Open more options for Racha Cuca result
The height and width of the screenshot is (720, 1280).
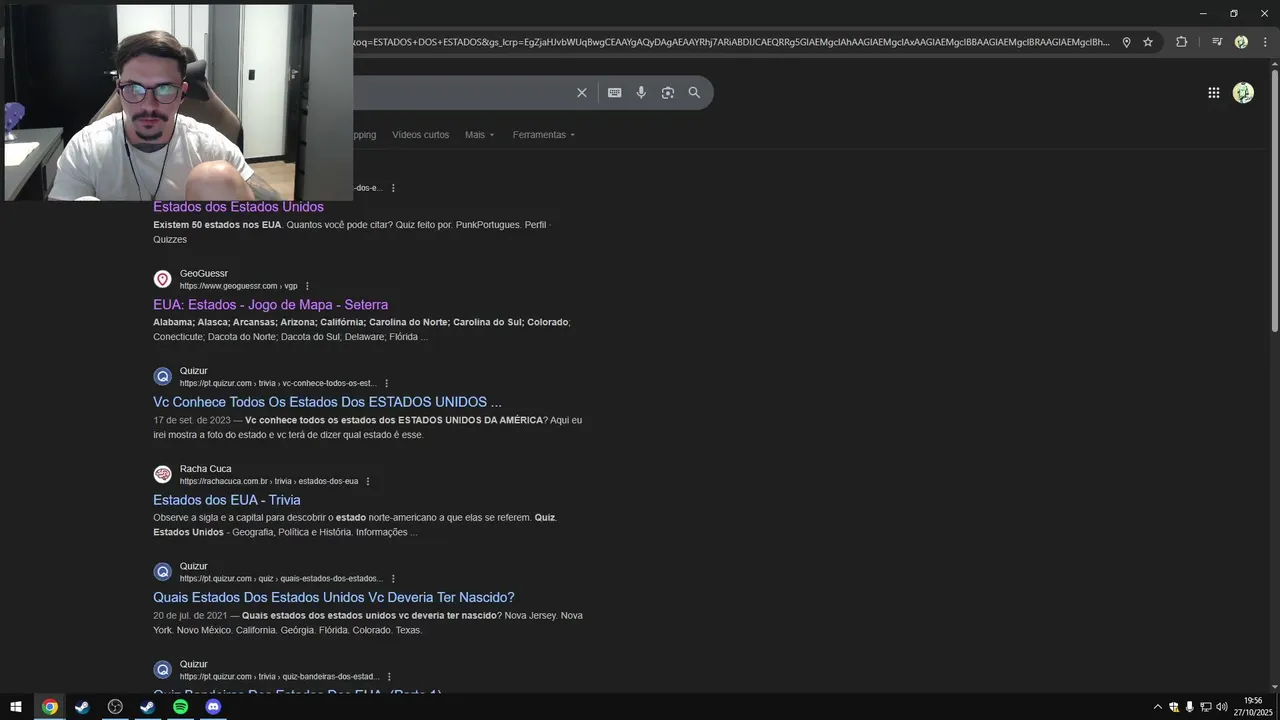[368, 481]
